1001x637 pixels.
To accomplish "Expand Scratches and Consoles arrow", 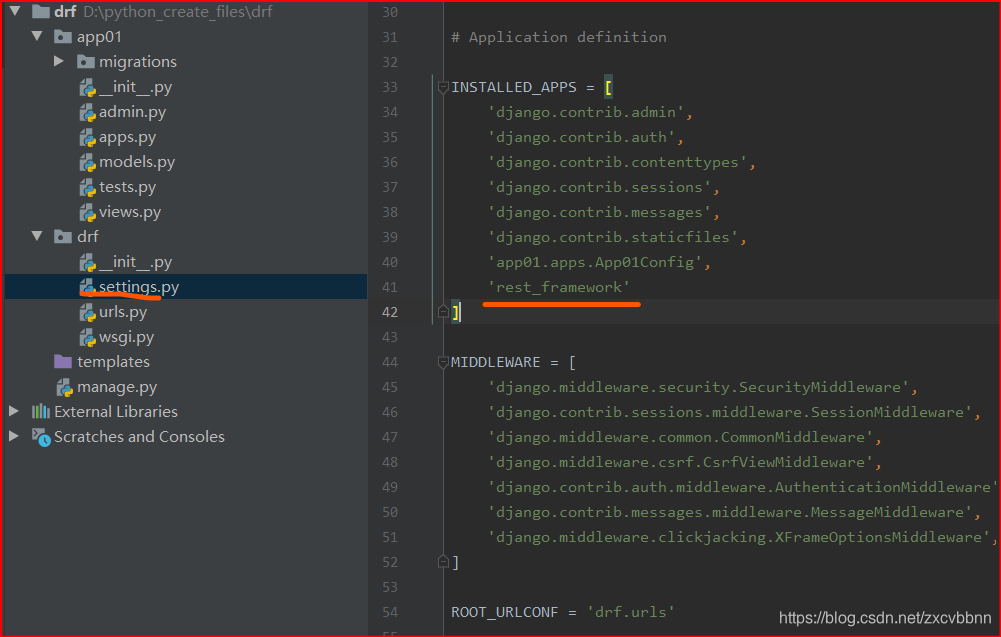I will coord(13,436).
